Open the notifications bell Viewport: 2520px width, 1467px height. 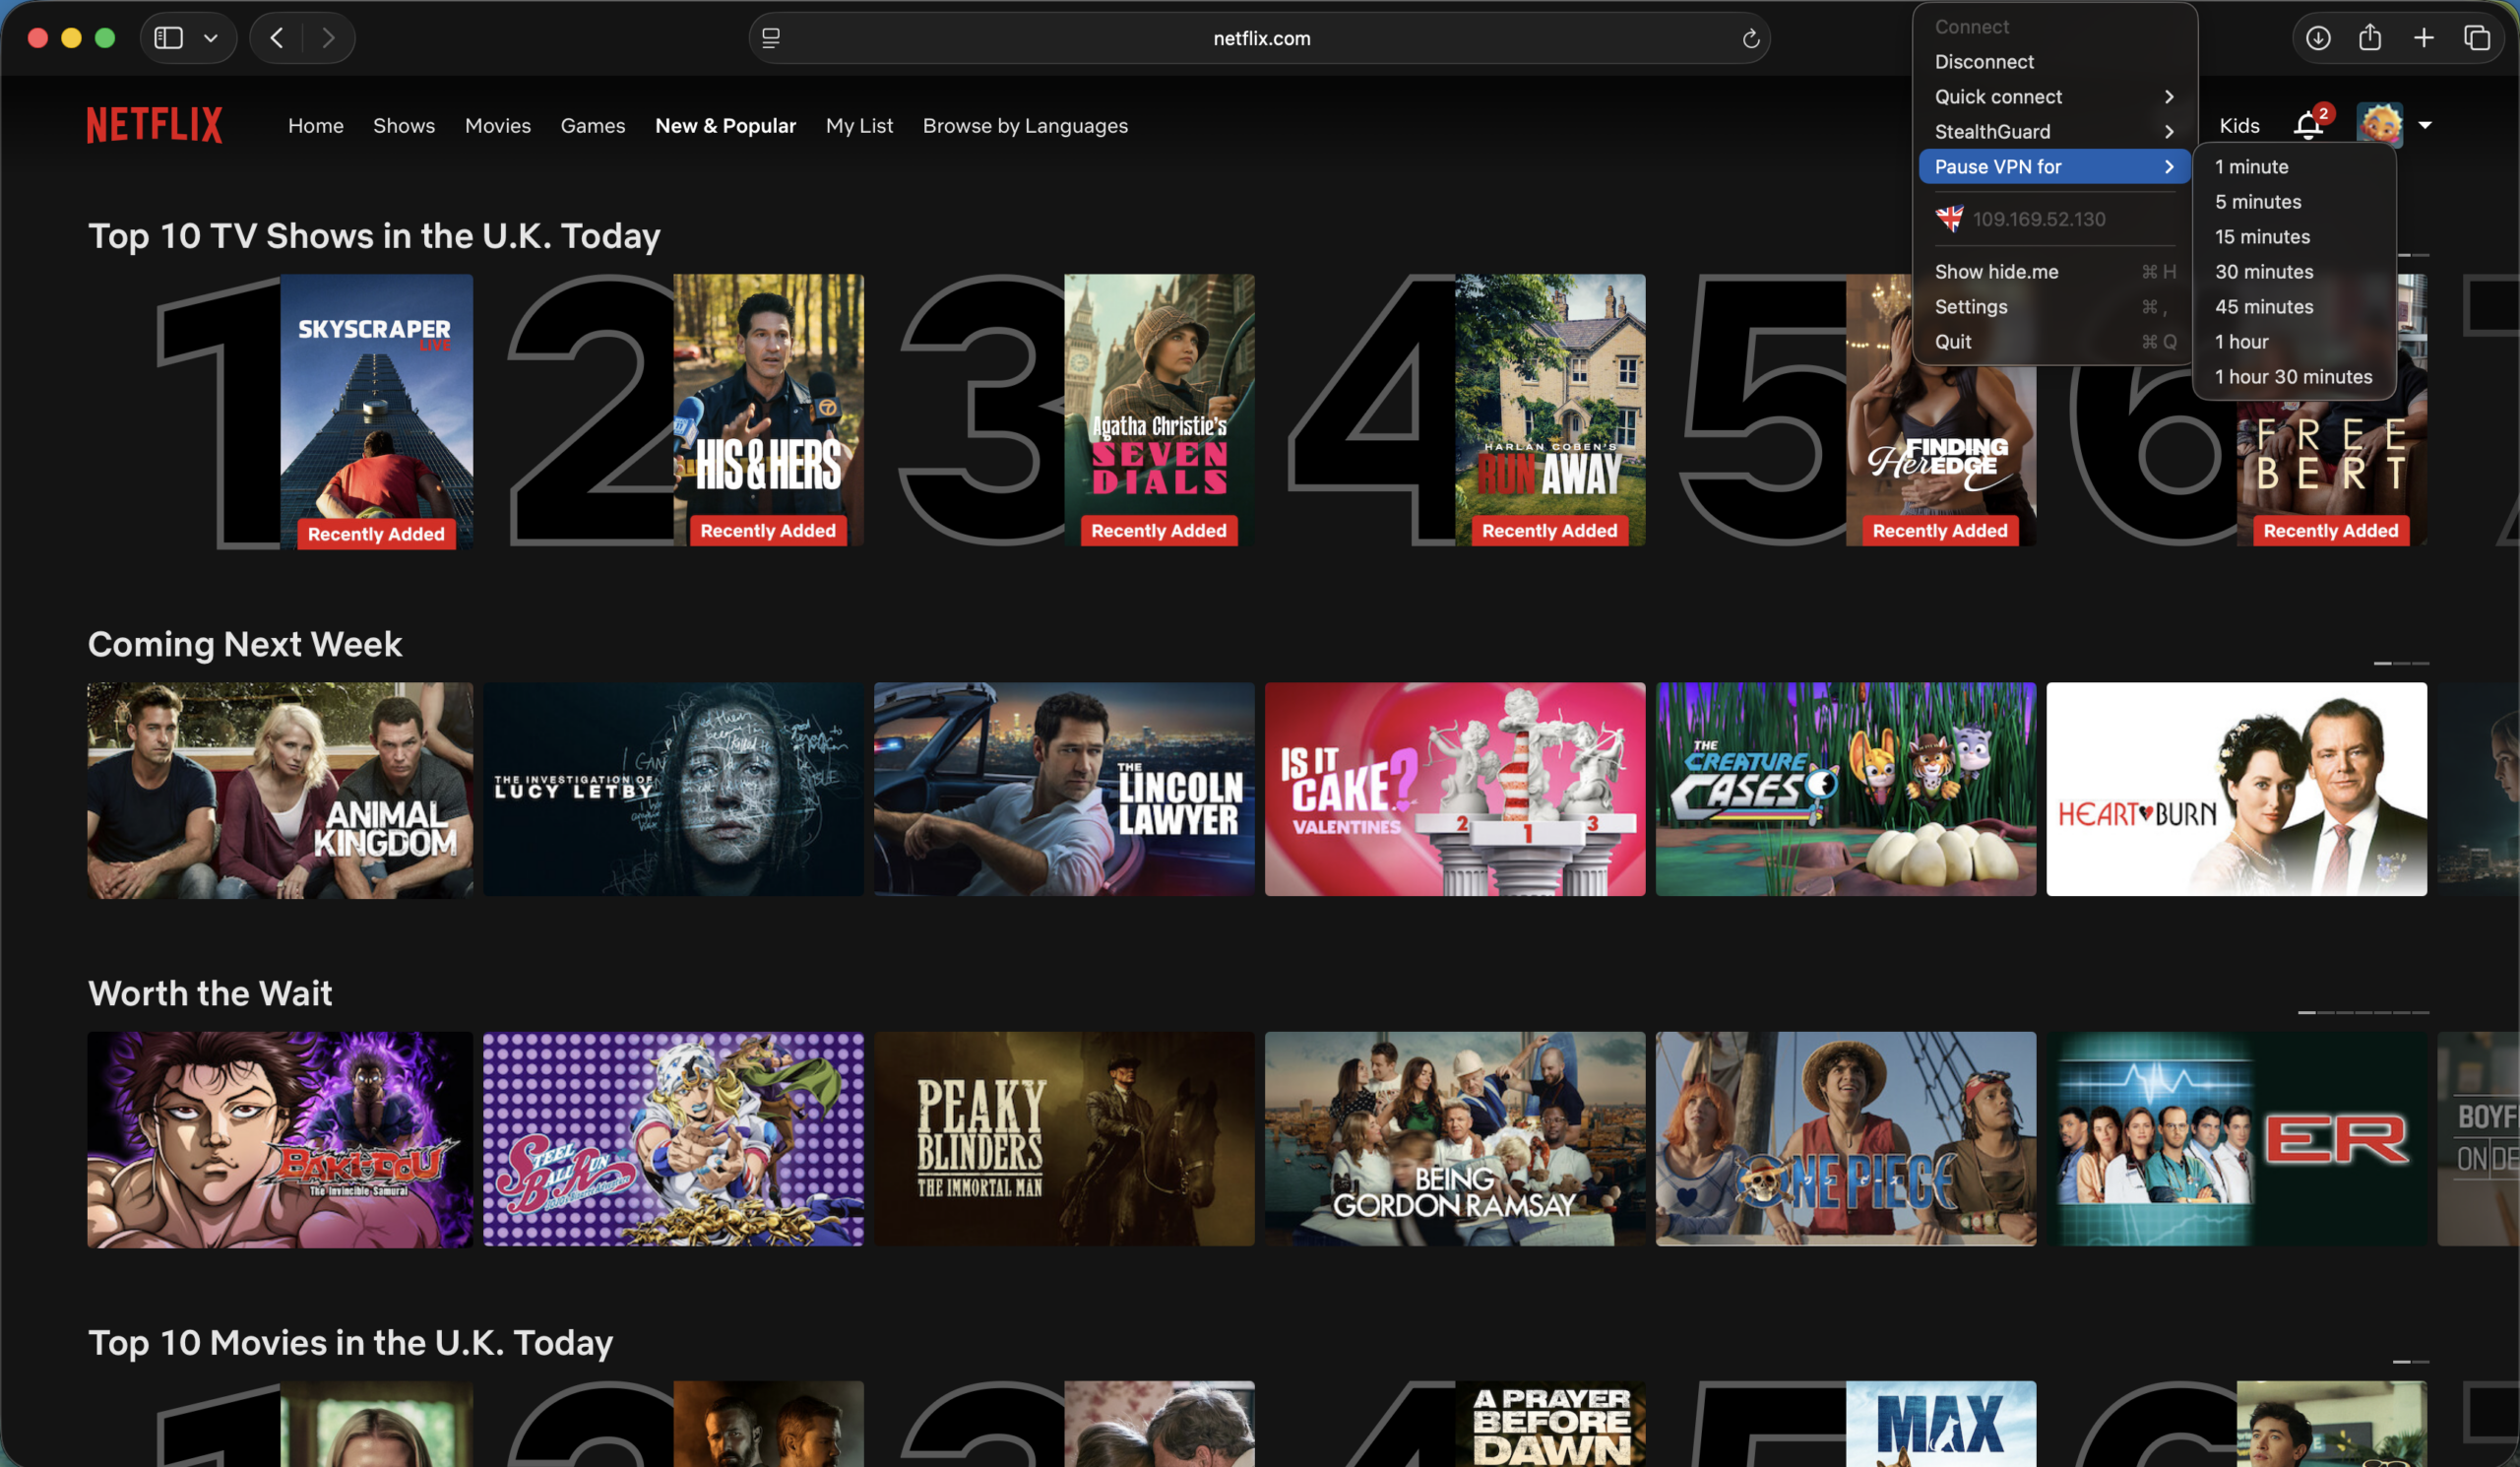2308,125
